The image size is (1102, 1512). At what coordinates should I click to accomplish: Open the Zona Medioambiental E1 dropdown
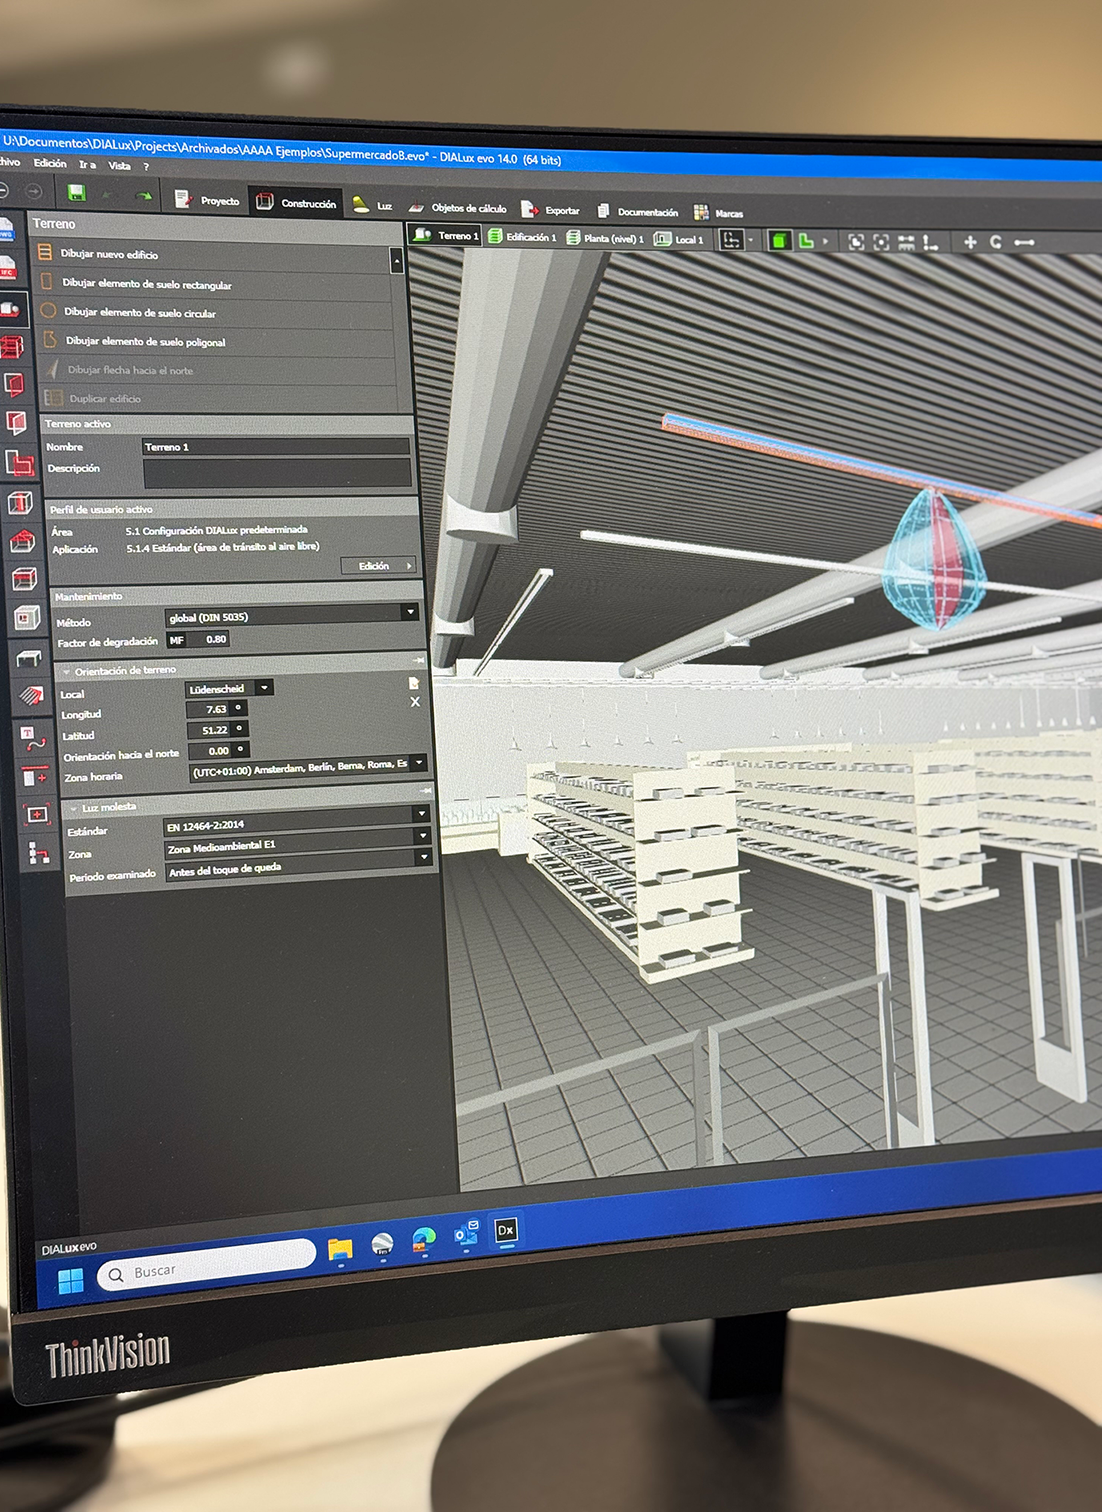click(298, 842)
